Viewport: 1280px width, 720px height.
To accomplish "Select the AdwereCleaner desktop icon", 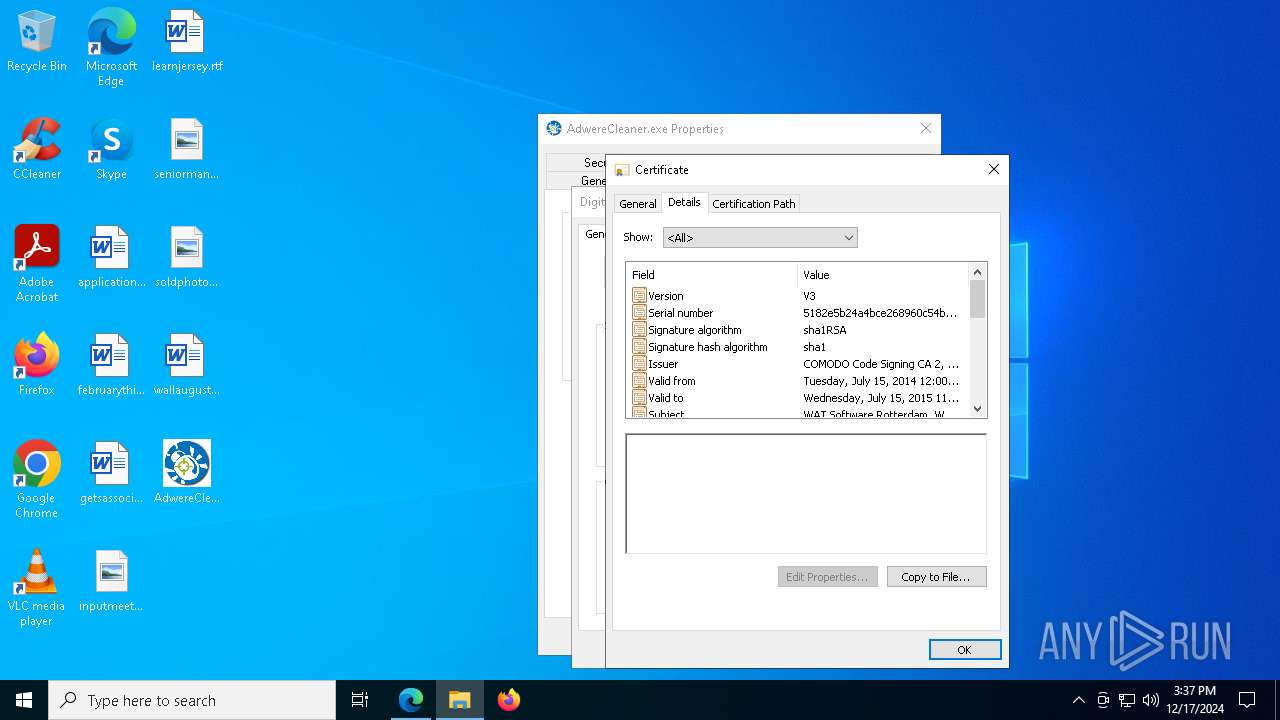I will click(187, 473).
